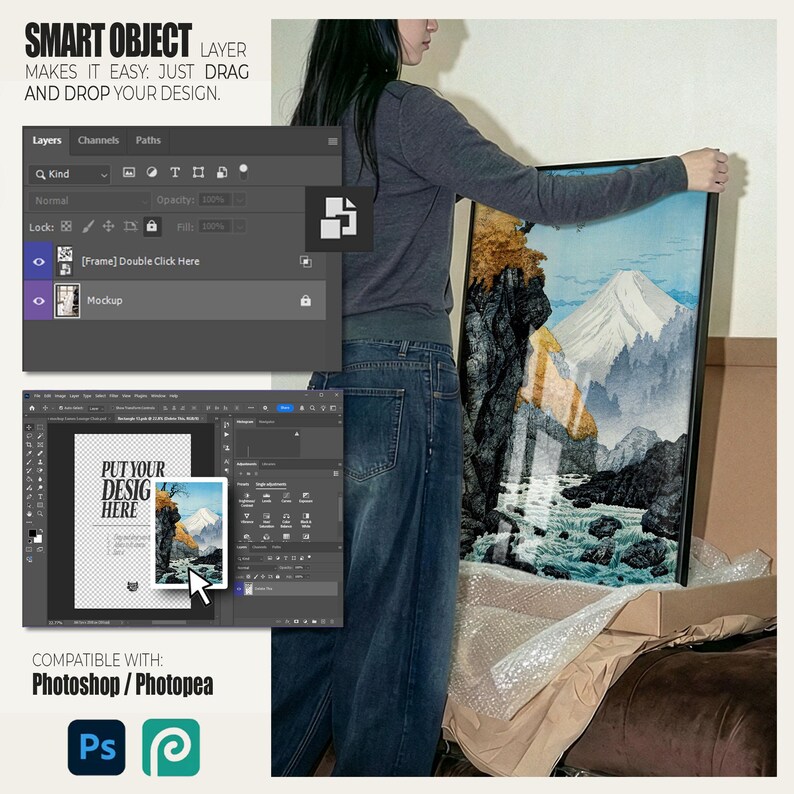Viewport: 794px width, 794px height.
Task: Select the Hand tool
Action: pyautogui.click(x=29, y=513)
